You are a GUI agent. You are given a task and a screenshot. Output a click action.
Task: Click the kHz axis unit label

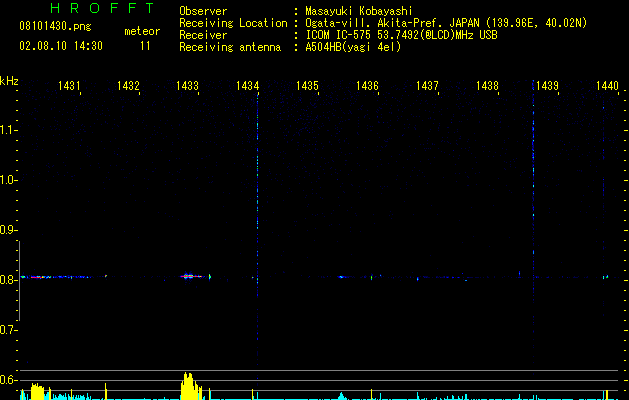pos(9,81)
